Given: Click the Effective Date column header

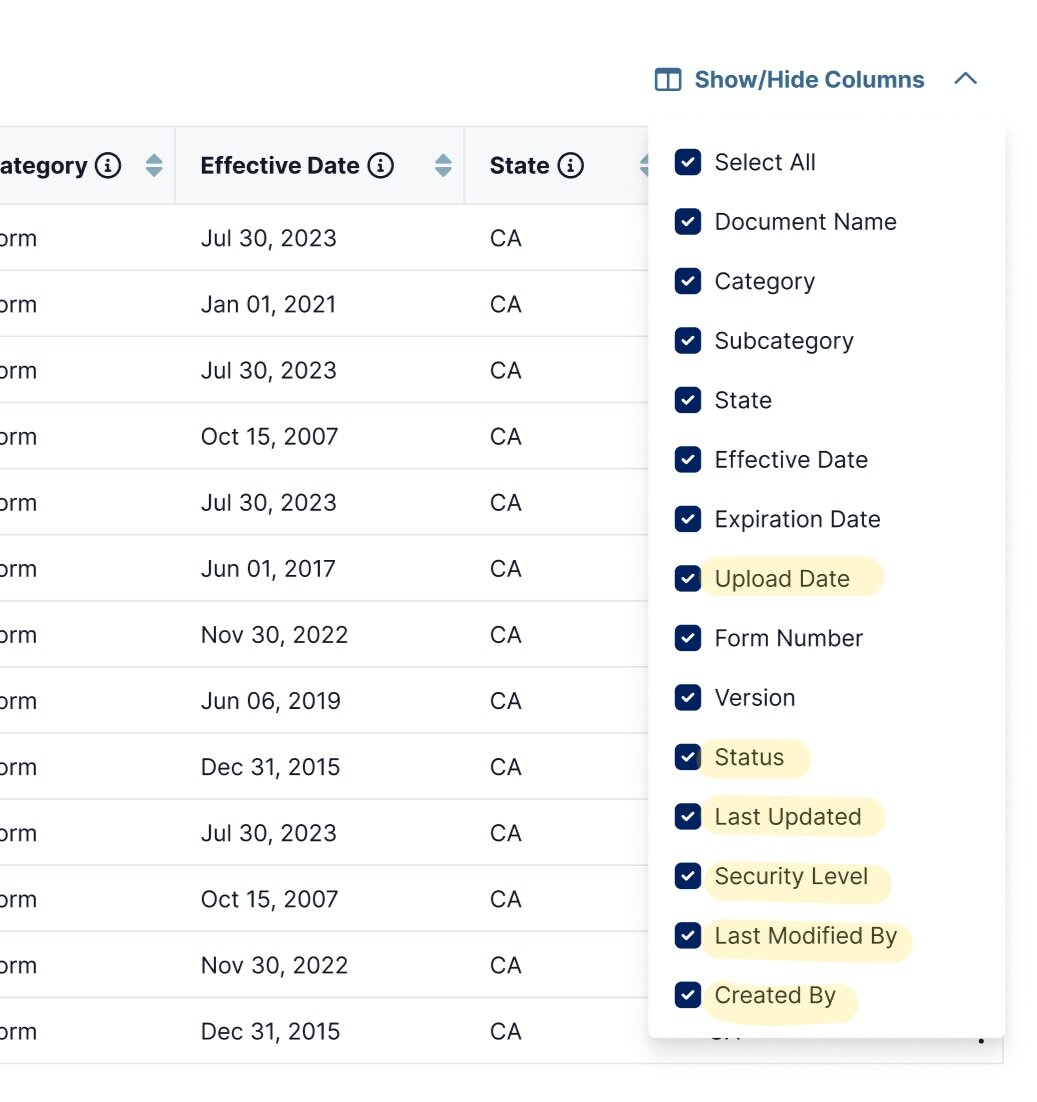Looking at the screenshot, I should click(279, 166).
